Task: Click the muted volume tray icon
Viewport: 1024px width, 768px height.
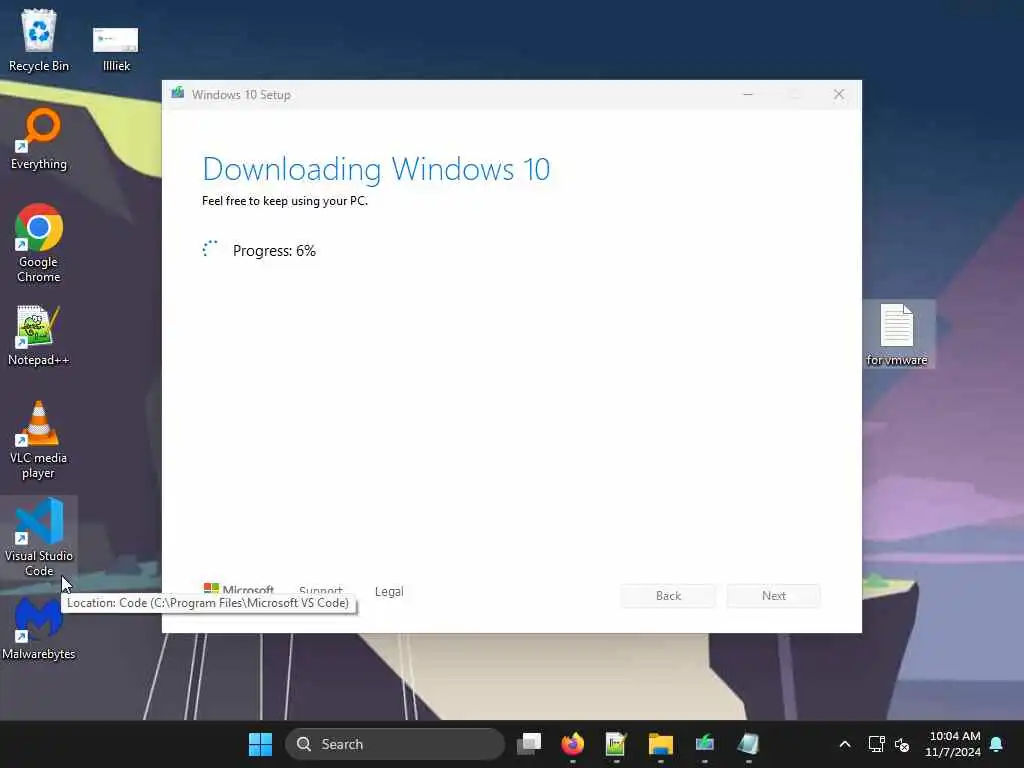Action: click(x=902, y=744)
